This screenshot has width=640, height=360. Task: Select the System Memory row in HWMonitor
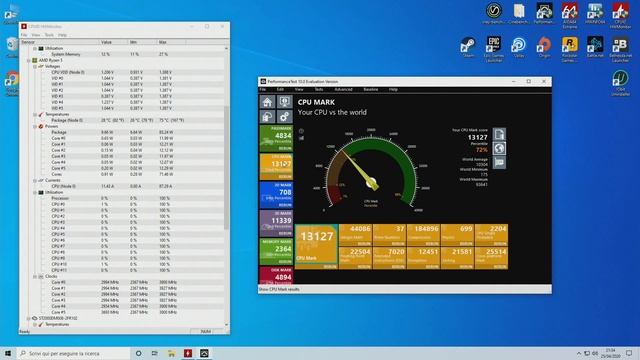(122, 54)
